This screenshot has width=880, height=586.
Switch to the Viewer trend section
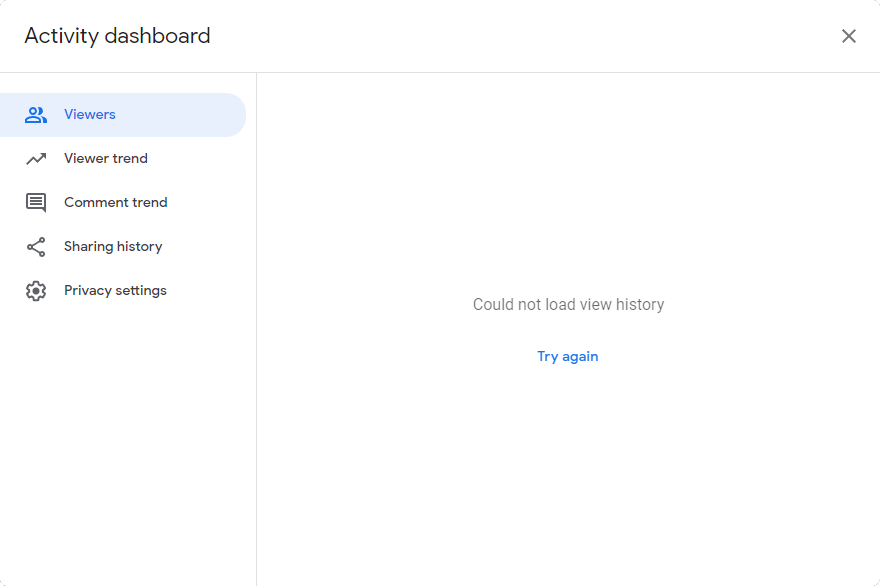pyautogui.click(x=105, y=158)
